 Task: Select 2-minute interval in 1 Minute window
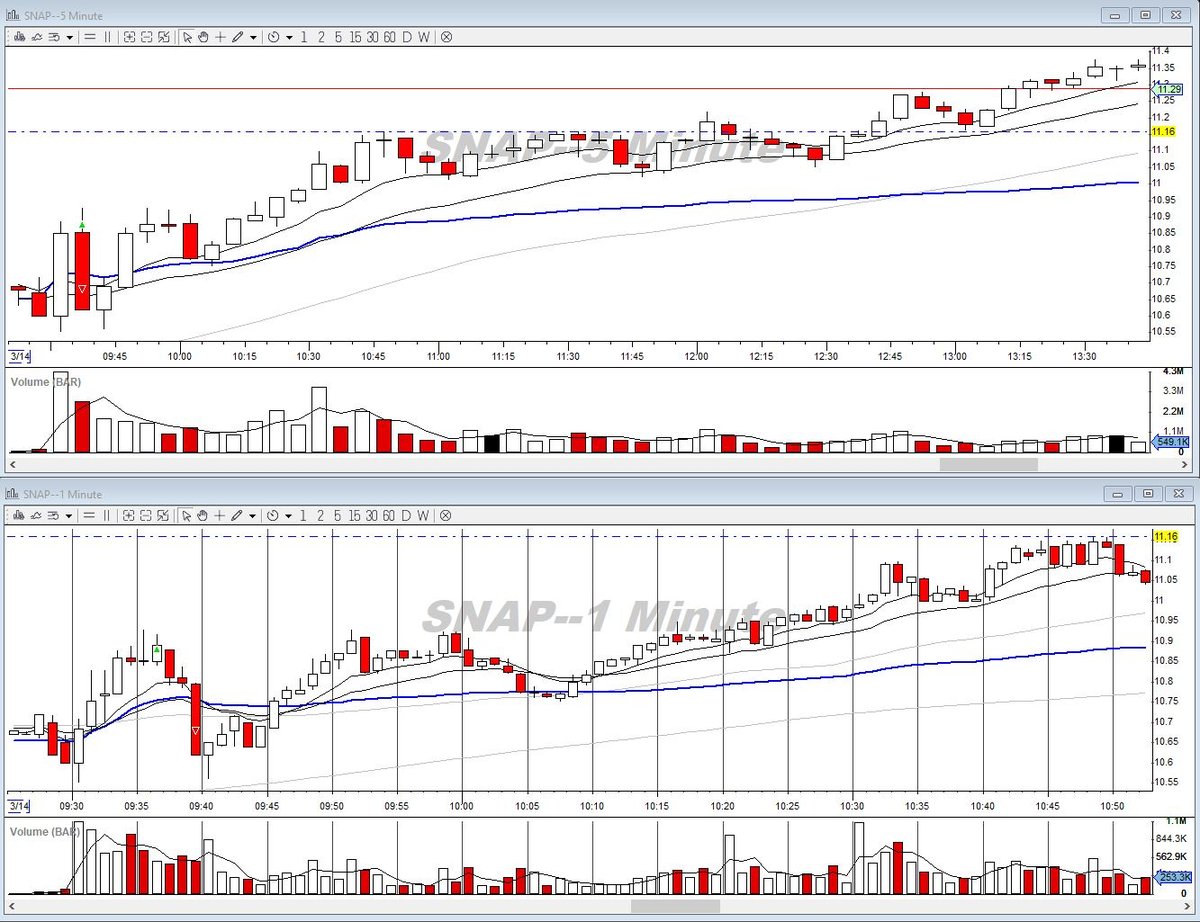321,515
